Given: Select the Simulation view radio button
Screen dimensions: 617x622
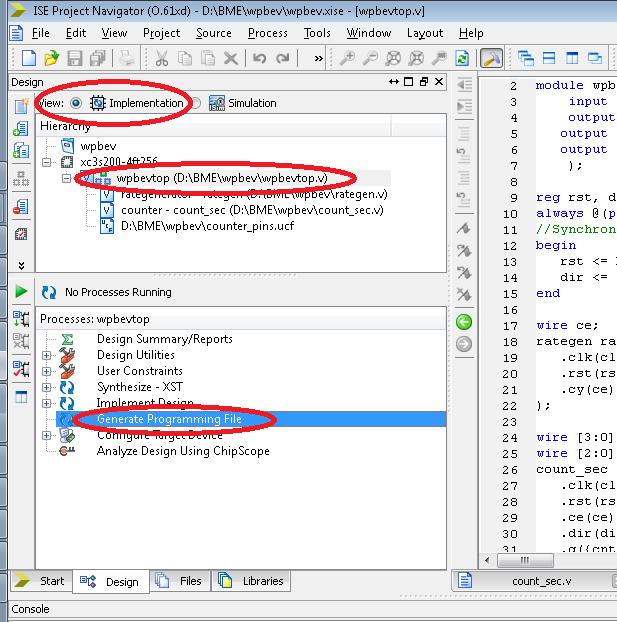Looking at the screenshot, I should 196,103.
